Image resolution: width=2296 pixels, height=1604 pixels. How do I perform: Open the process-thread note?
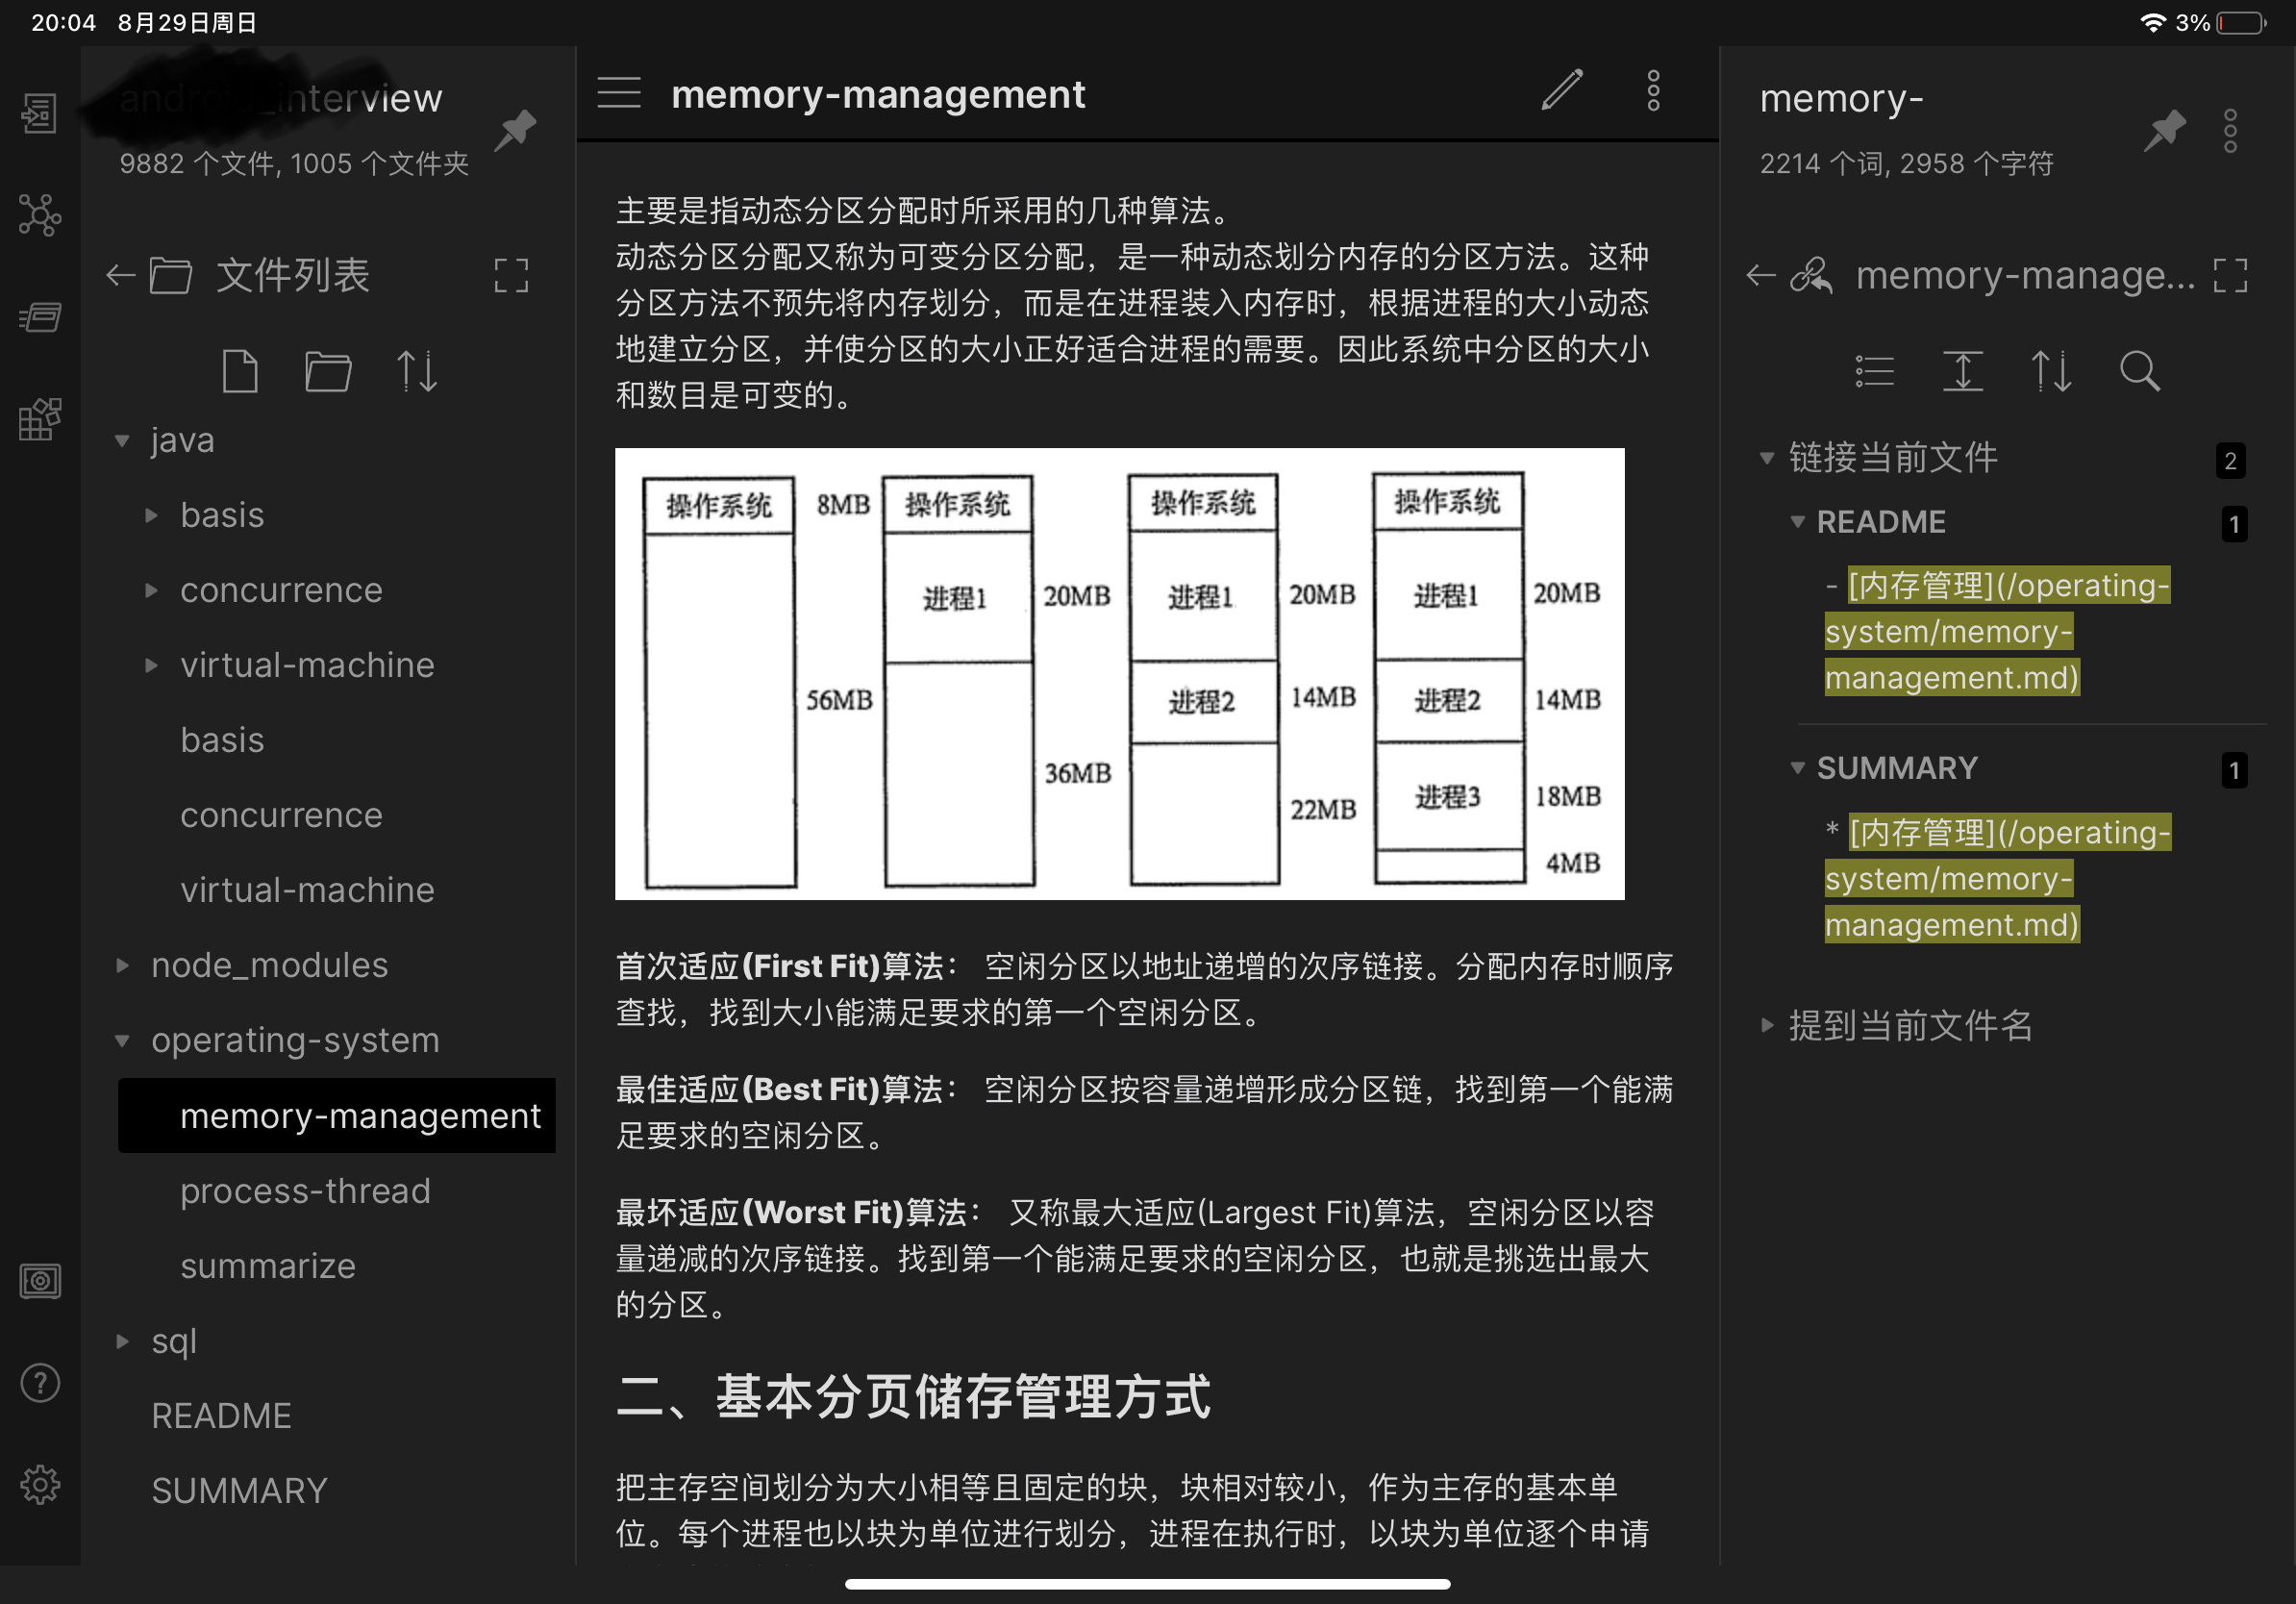click(x=305, y=1191)
